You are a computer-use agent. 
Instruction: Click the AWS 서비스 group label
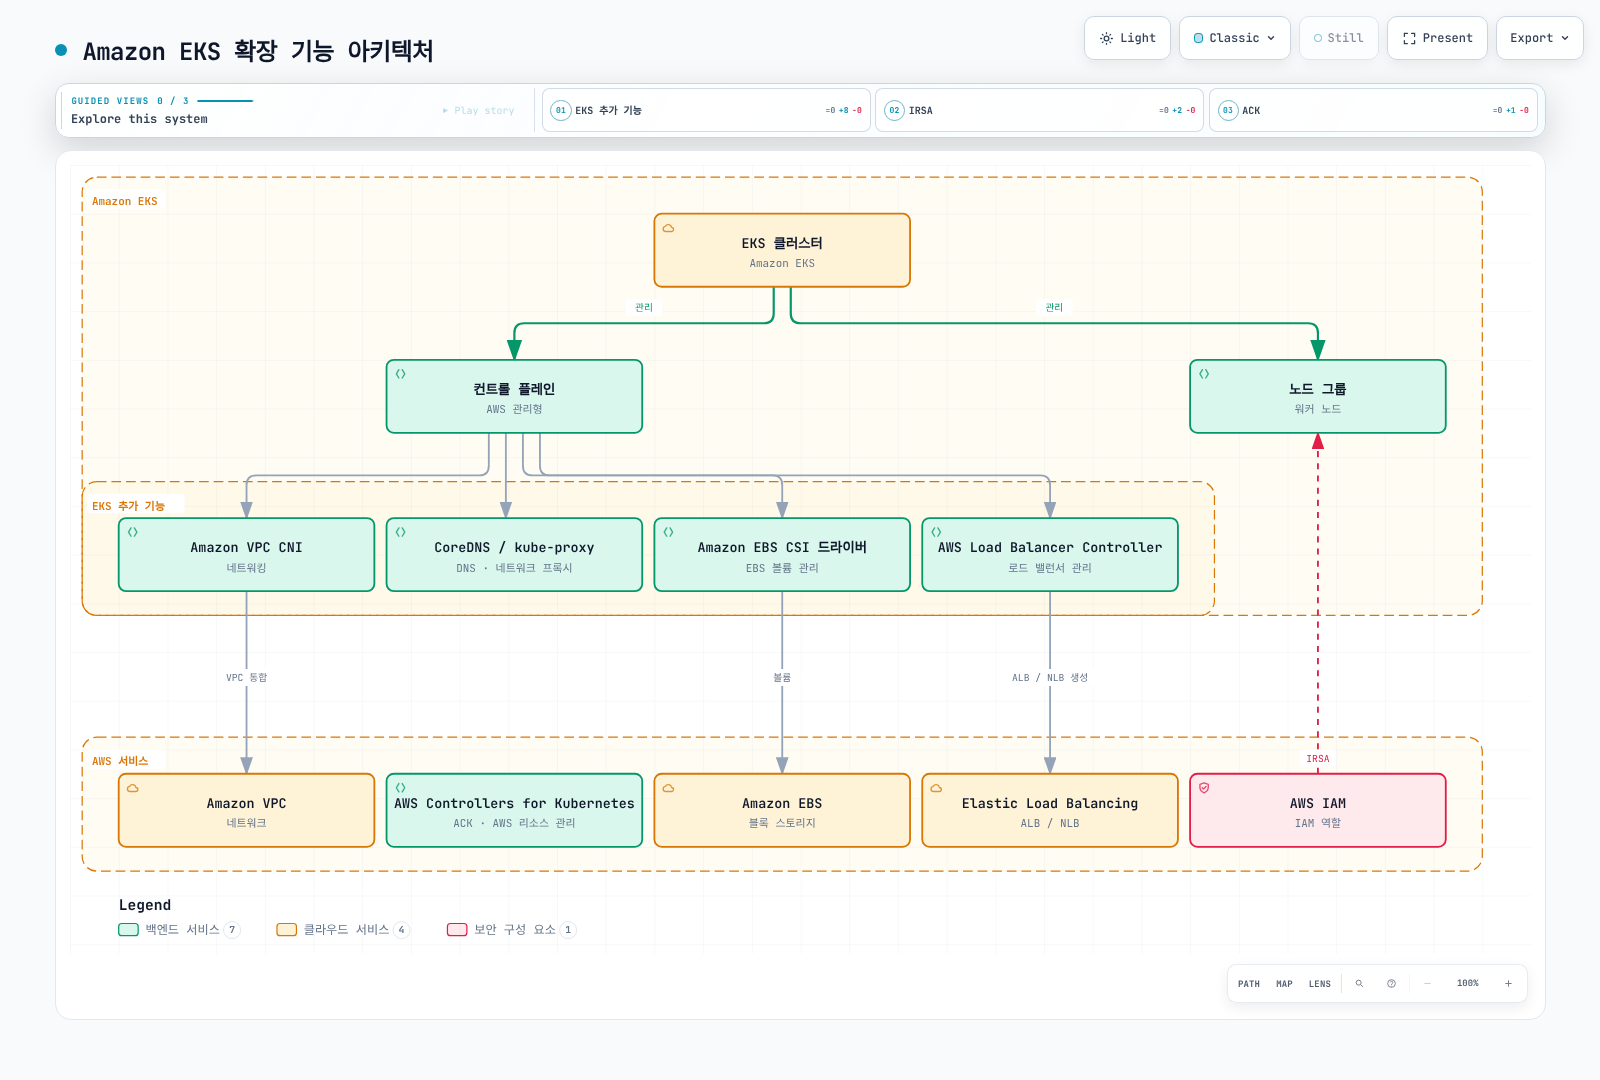(120, 761)
